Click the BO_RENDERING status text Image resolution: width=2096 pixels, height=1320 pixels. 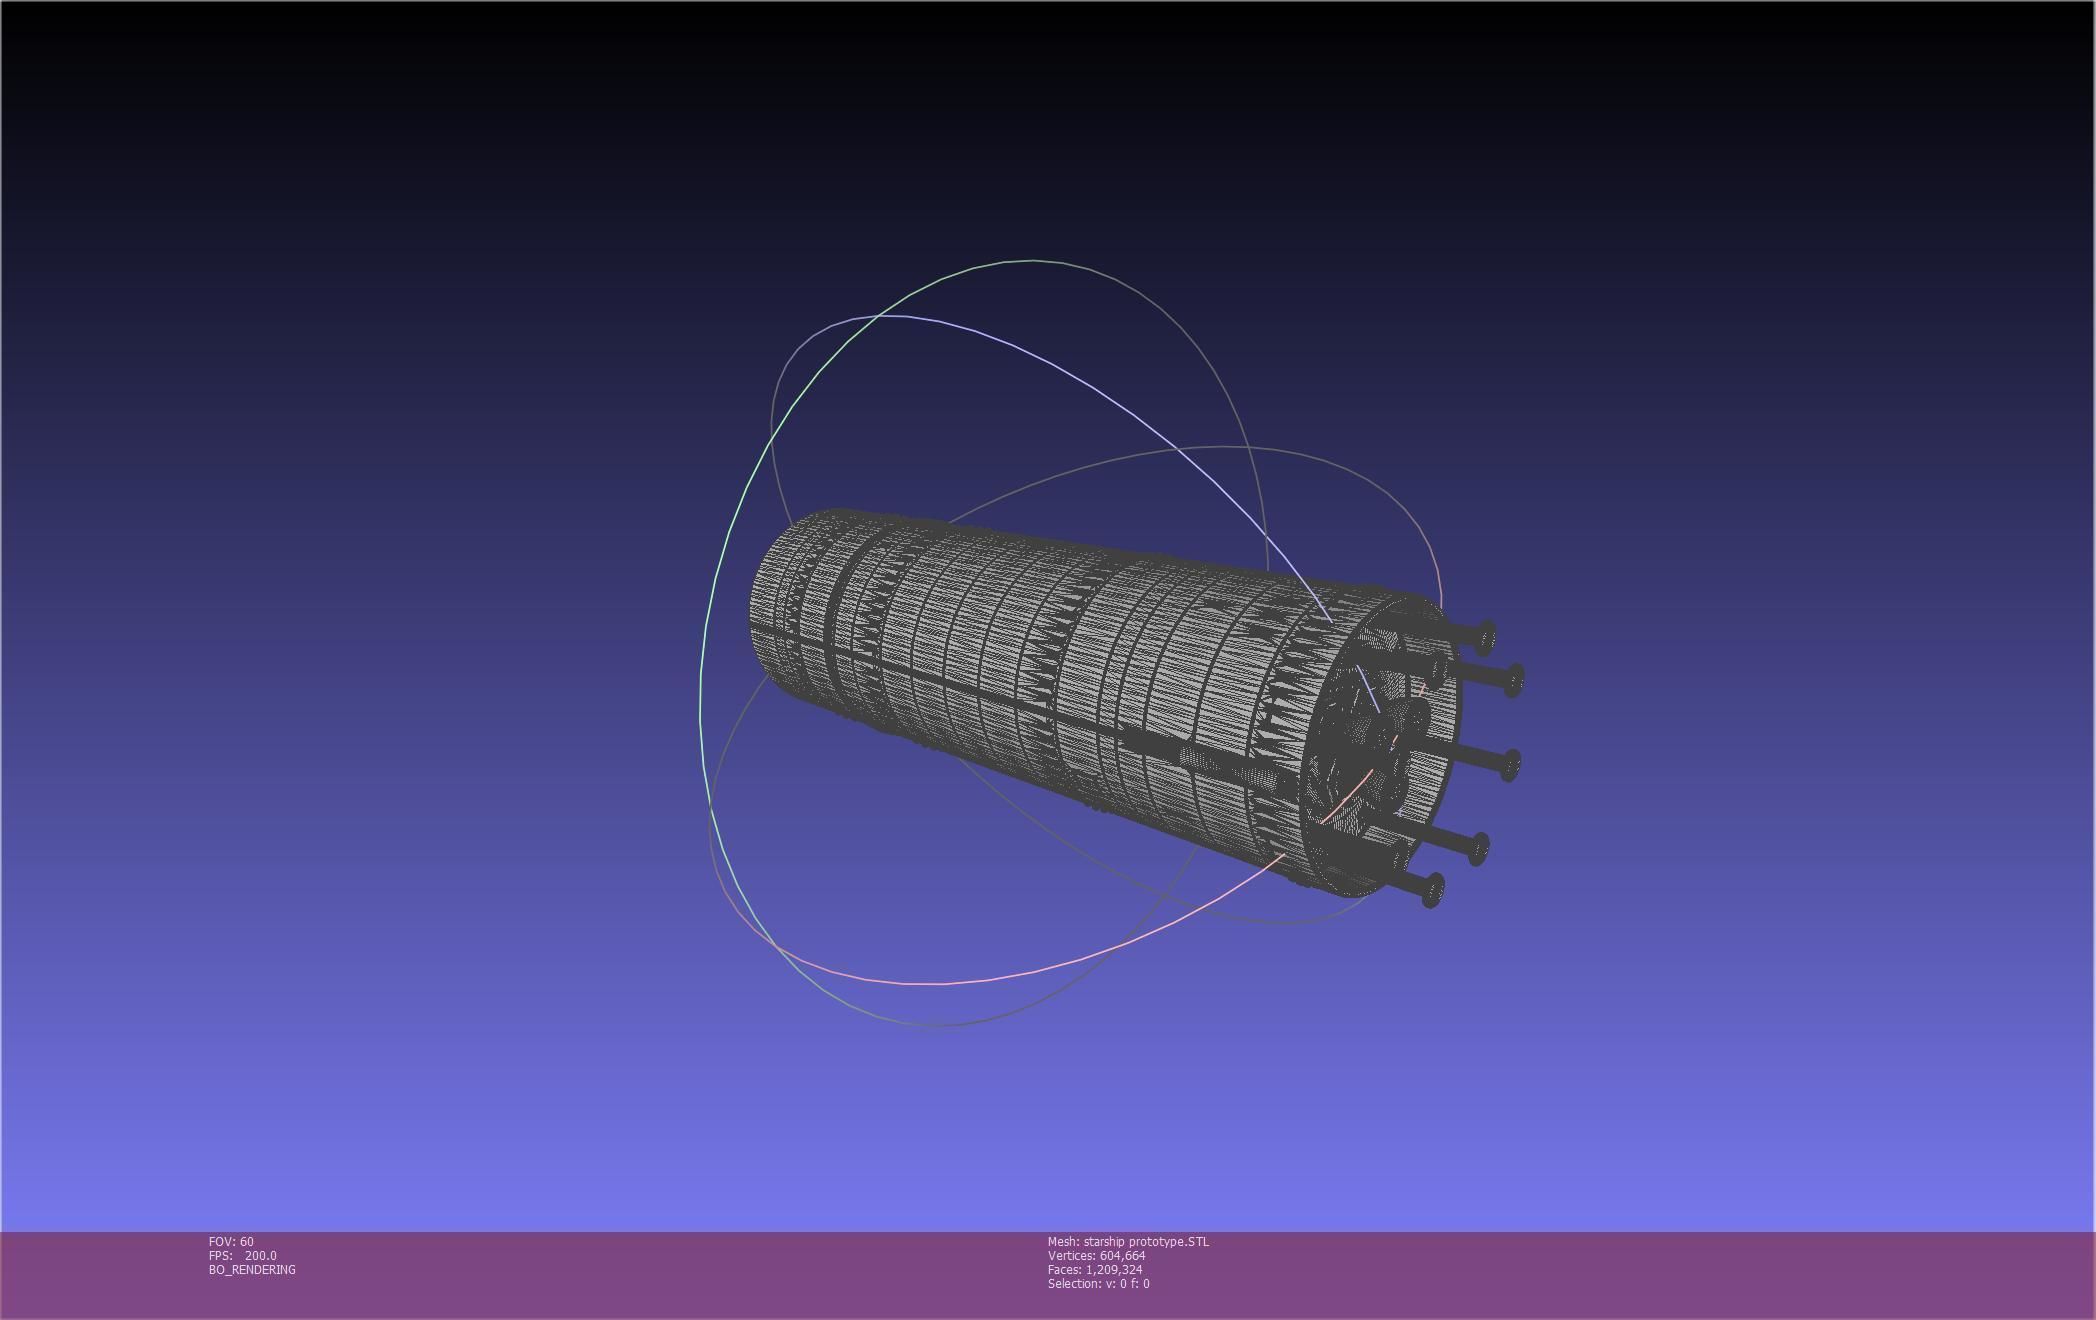tap(252, 1270)
